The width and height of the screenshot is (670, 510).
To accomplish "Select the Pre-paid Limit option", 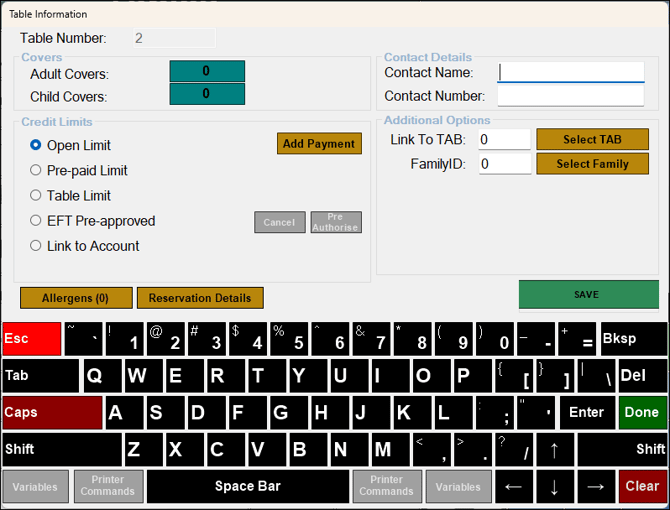I will [x=36, y=170].
